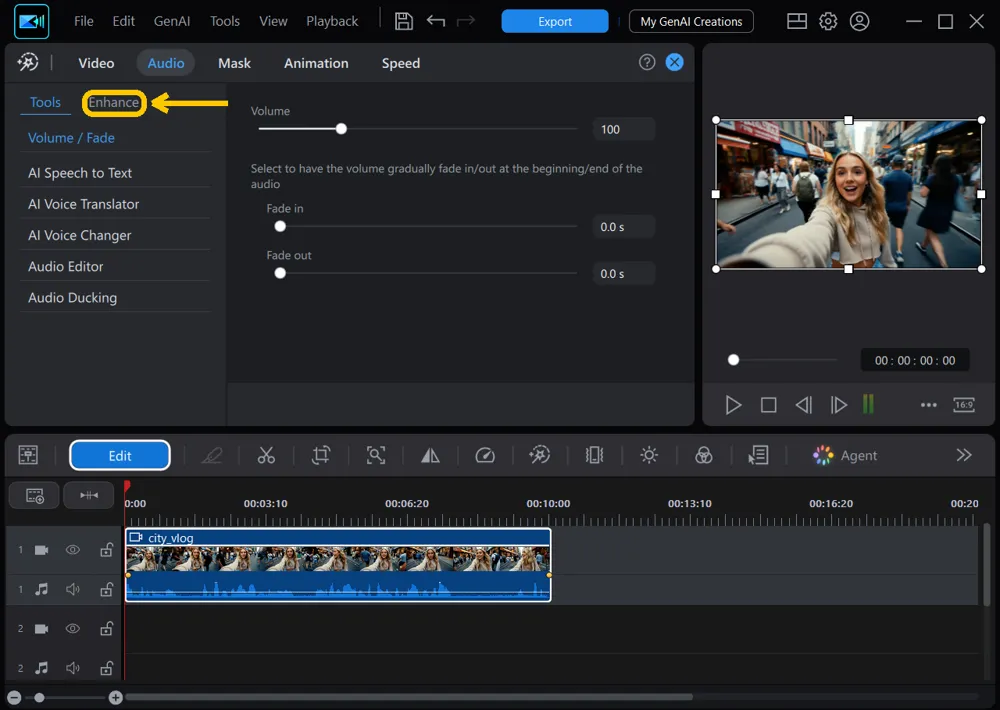1000x710 pixels.
Task: Select Volume / Fade tool
Action: coord(71,138)
